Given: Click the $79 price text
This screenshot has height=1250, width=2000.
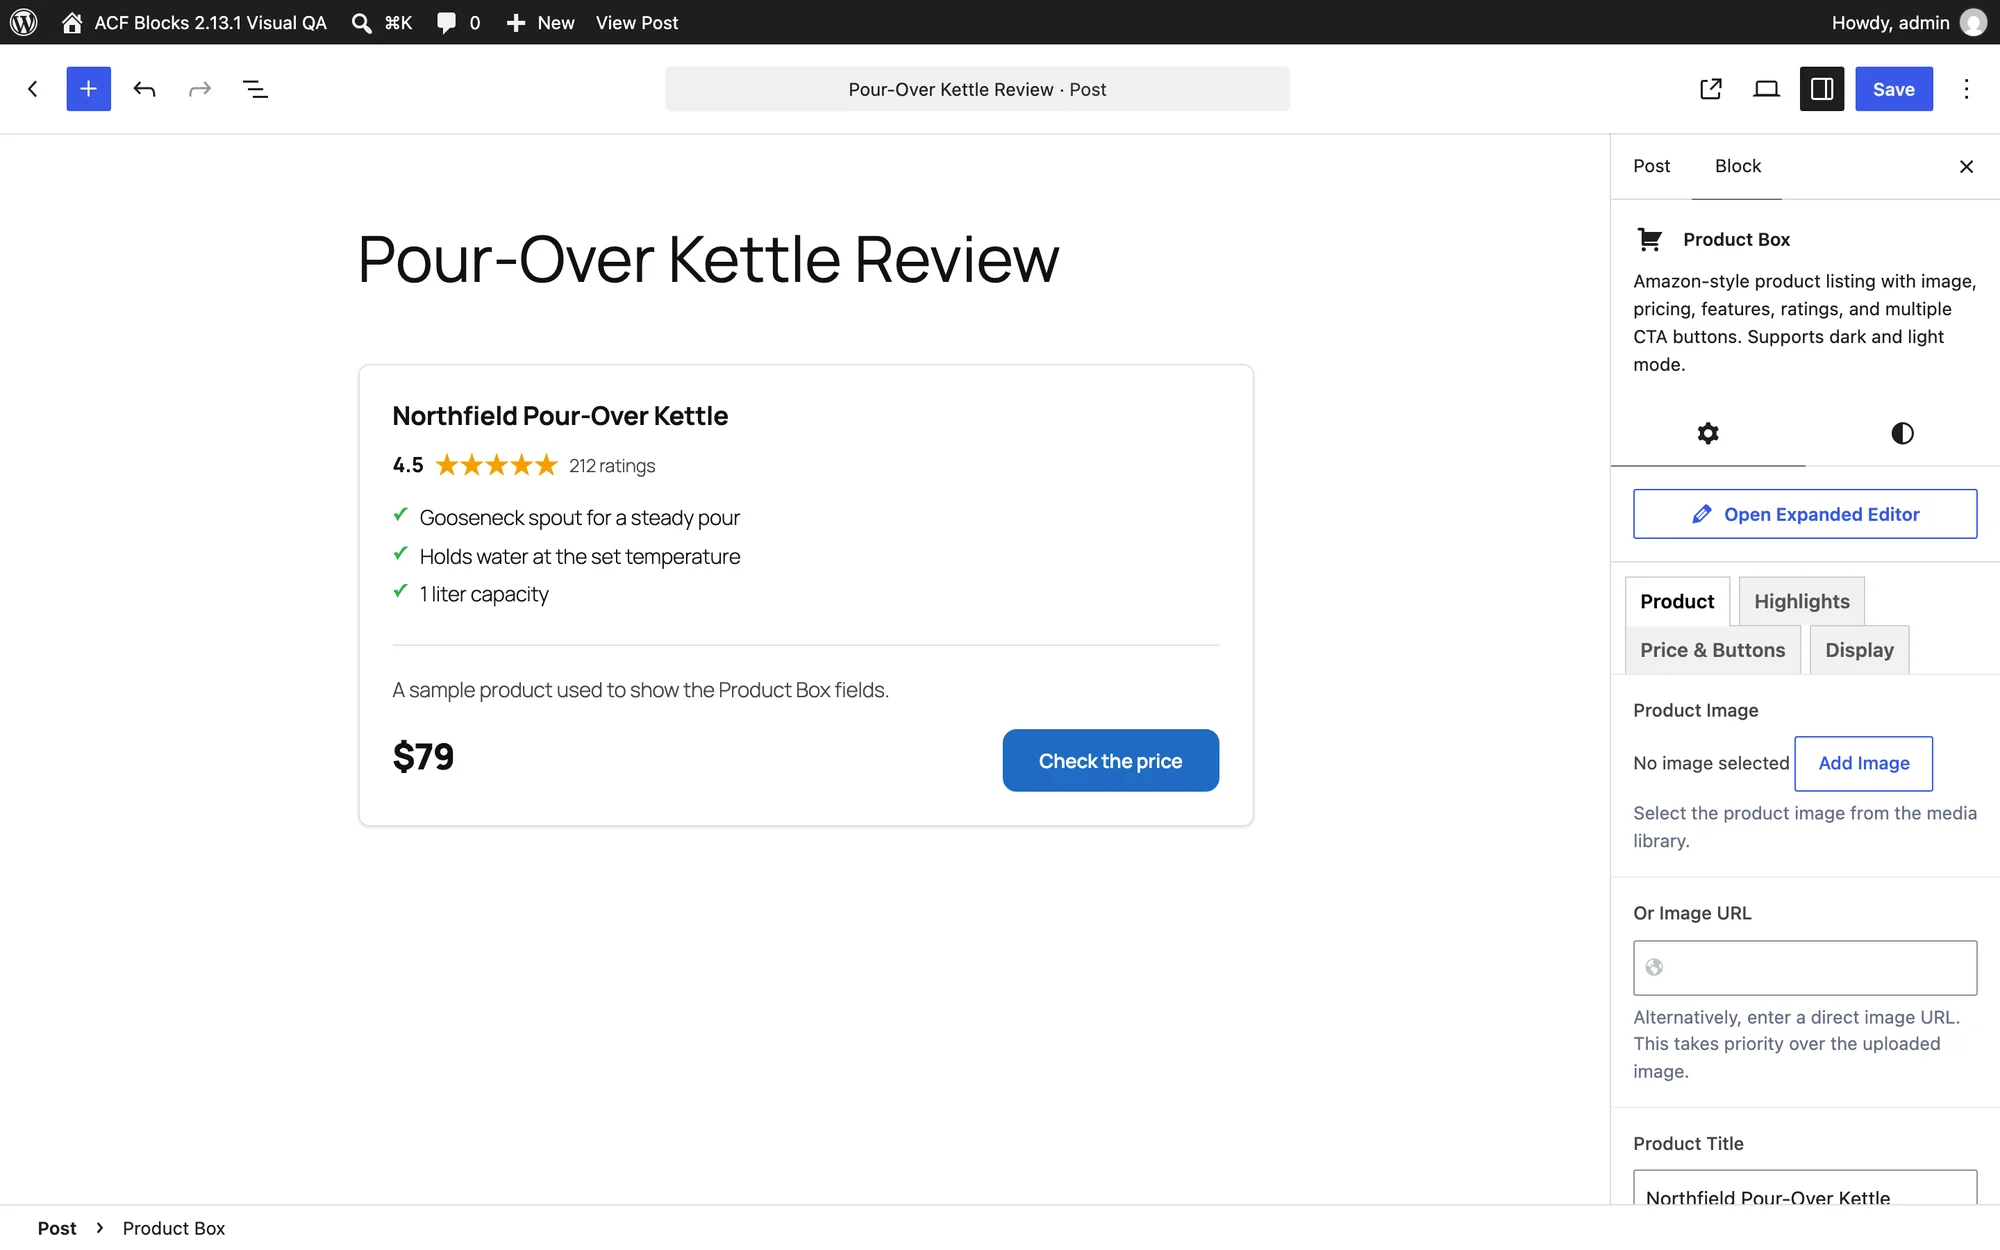Looking at the screenshot, I should coord(423,757).
